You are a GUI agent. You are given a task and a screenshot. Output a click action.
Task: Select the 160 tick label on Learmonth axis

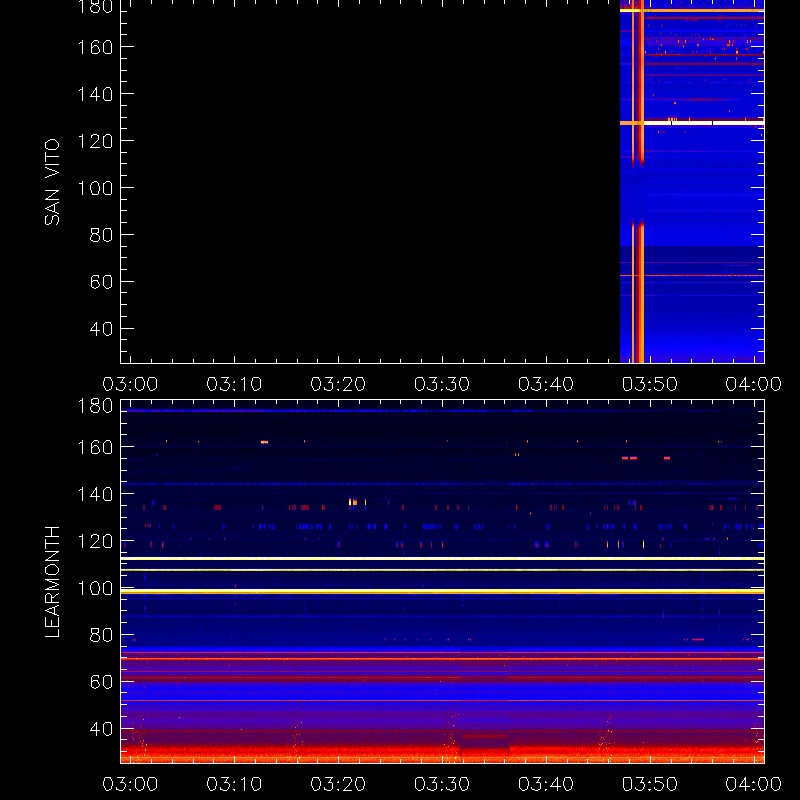[95, 447]
